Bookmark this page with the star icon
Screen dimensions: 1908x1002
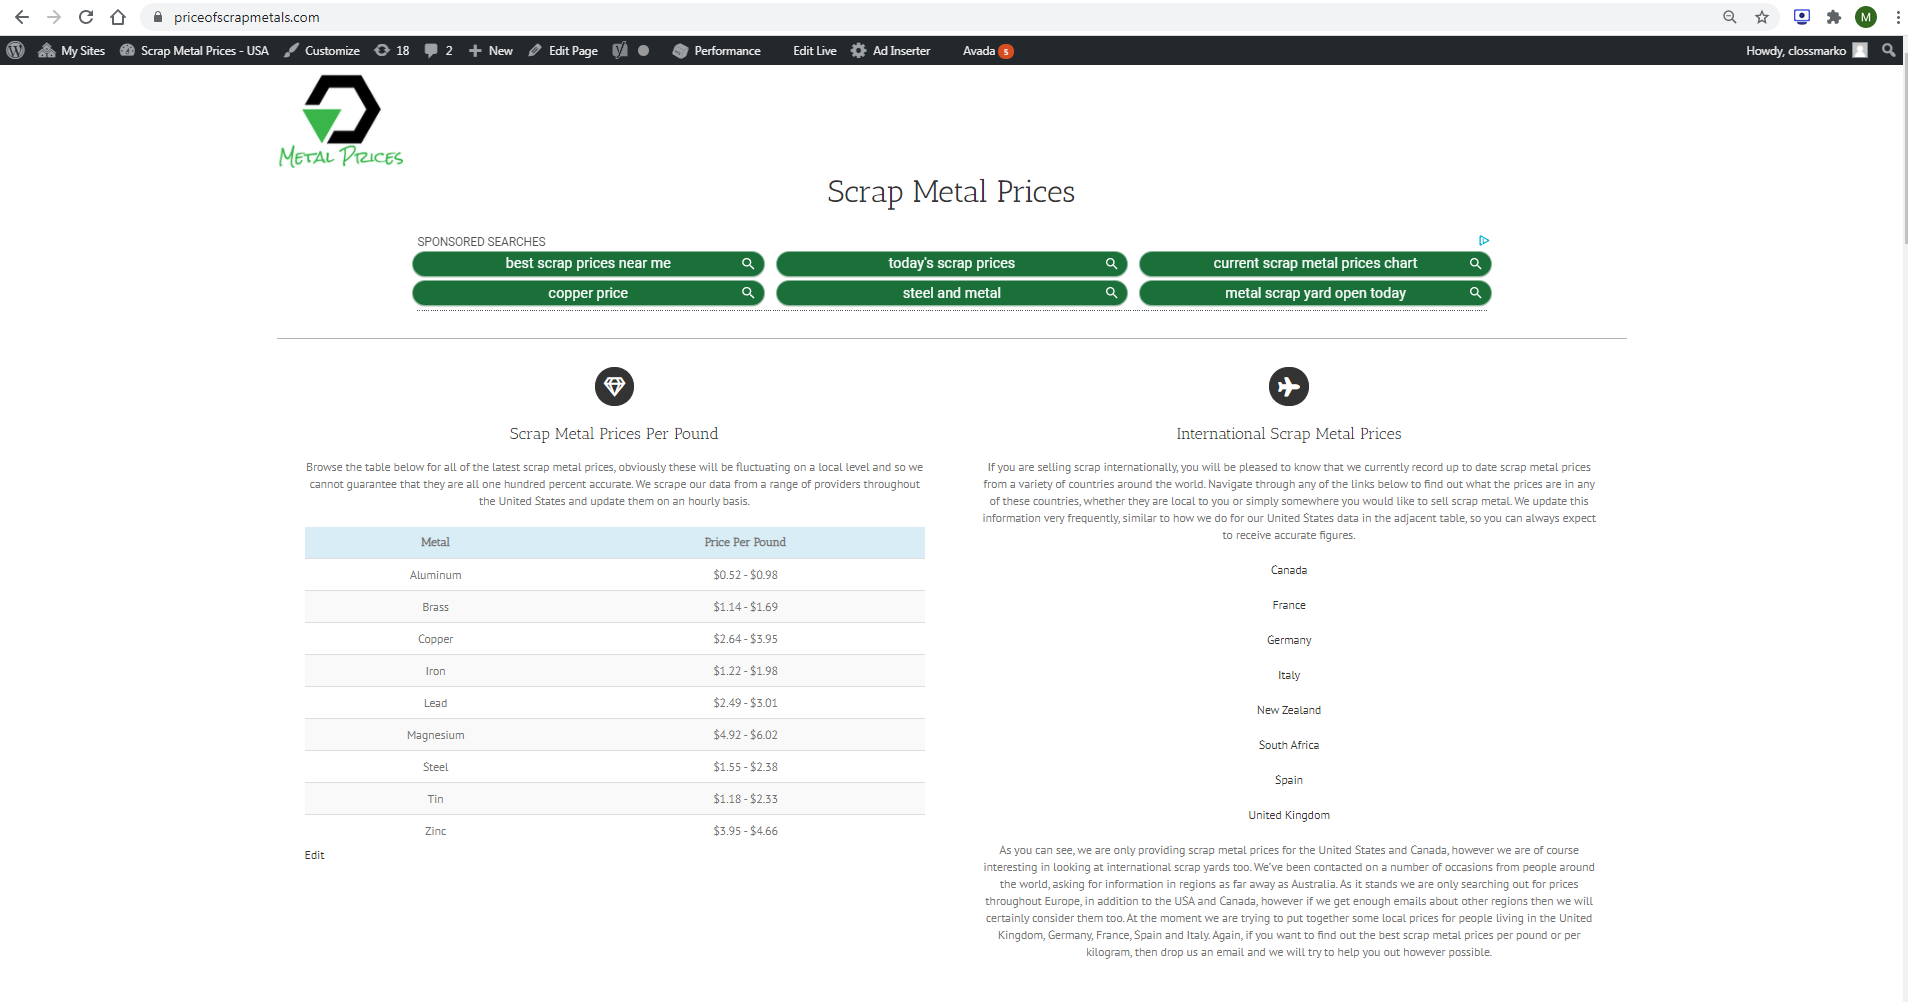(x=1762, y=17)
